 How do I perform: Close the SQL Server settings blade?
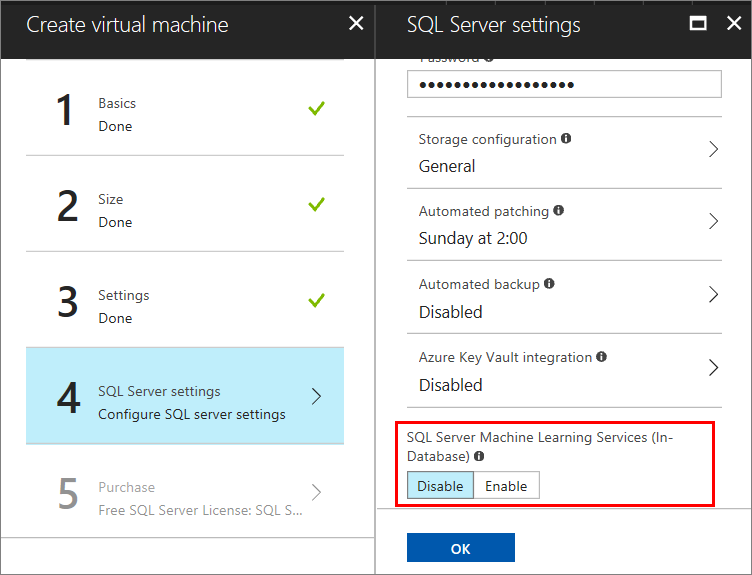[733, 24]
